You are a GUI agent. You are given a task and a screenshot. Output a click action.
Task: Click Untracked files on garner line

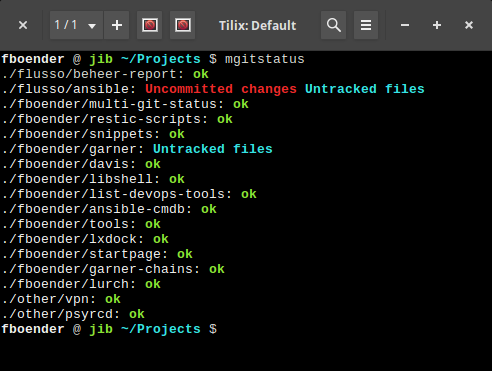coord(213,149)
